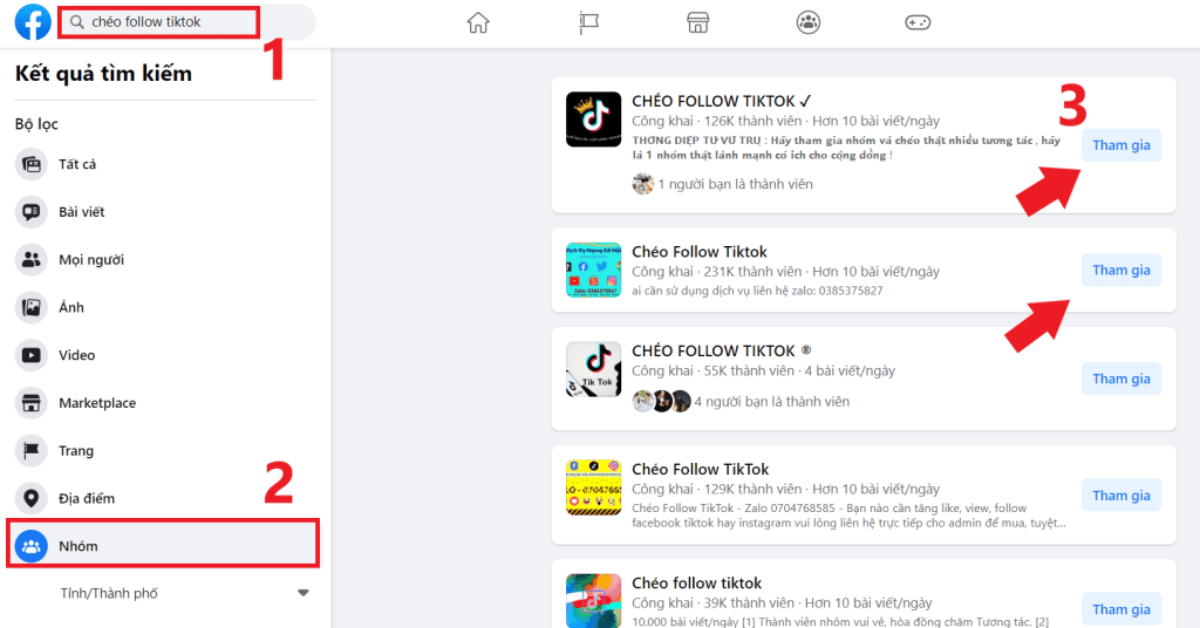Click description "ai cần sử dụng dịch vụ liên hệ zalo"

[757, 291]
